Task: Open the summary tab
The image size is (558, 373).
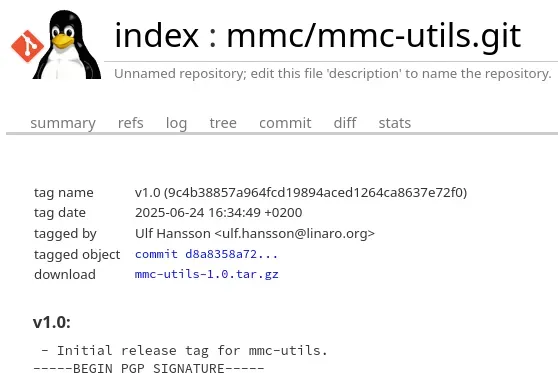Action: point(63,123)
